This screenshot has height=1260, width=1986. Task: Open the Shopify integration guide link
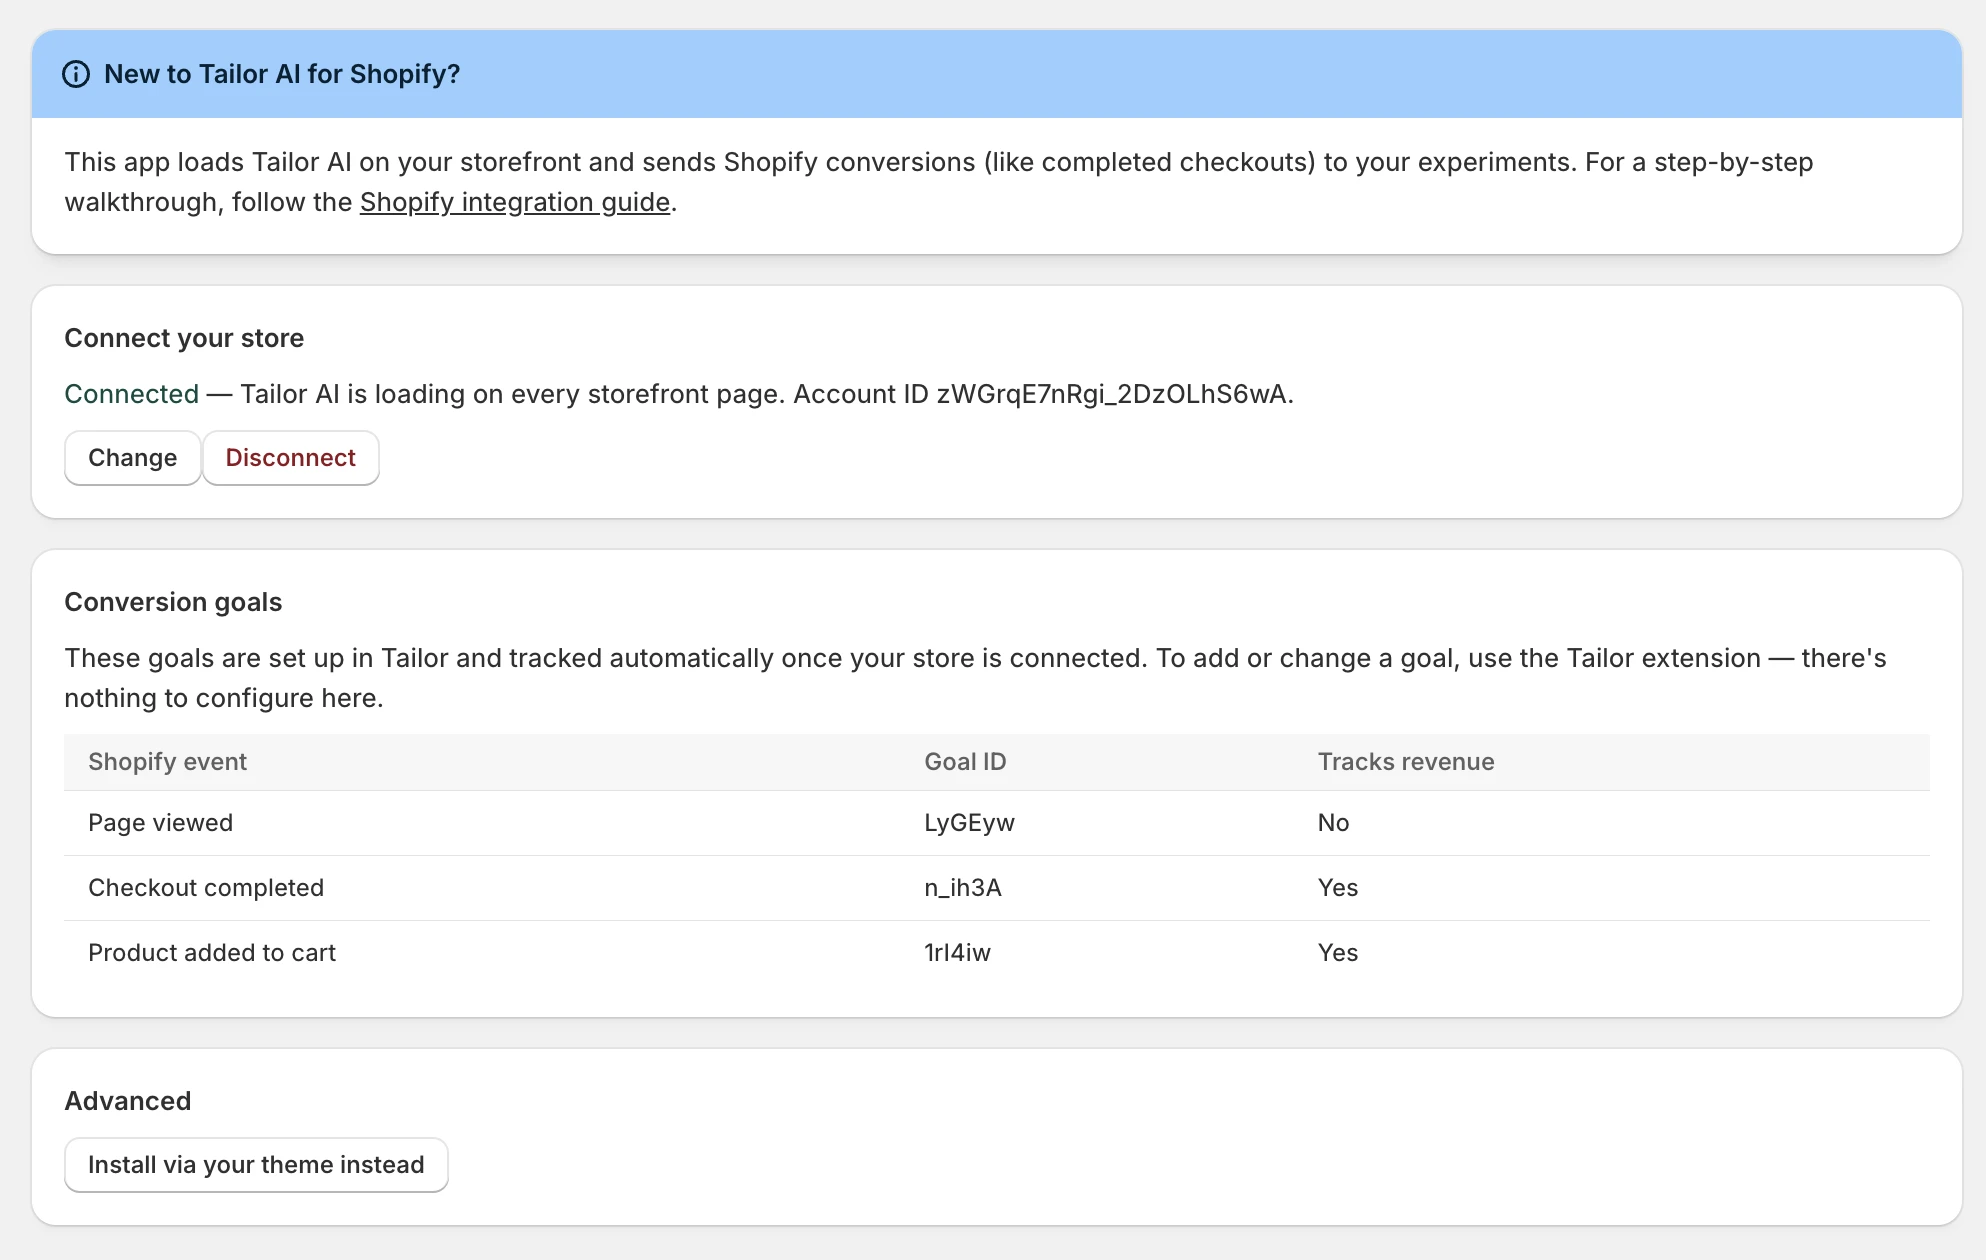tap(515, 202)
